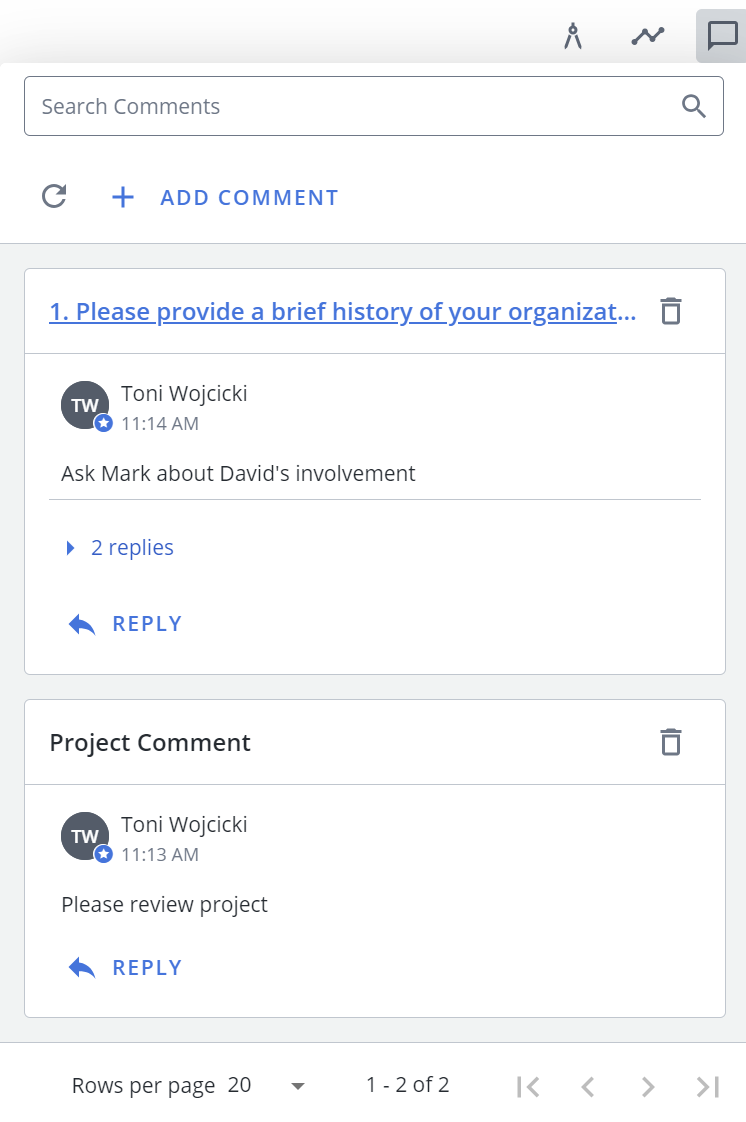The width and height of the screenshot is (746, 1122).
Task: Open the Rows per page dropdown
Action: click(266, 1086)
